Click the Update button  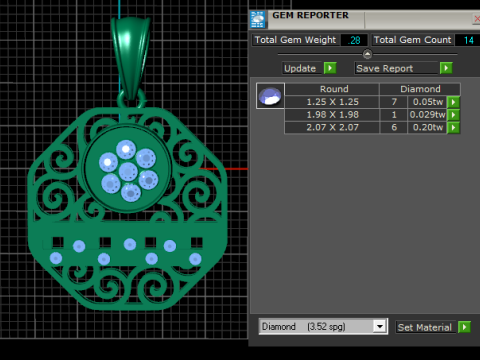302,68
